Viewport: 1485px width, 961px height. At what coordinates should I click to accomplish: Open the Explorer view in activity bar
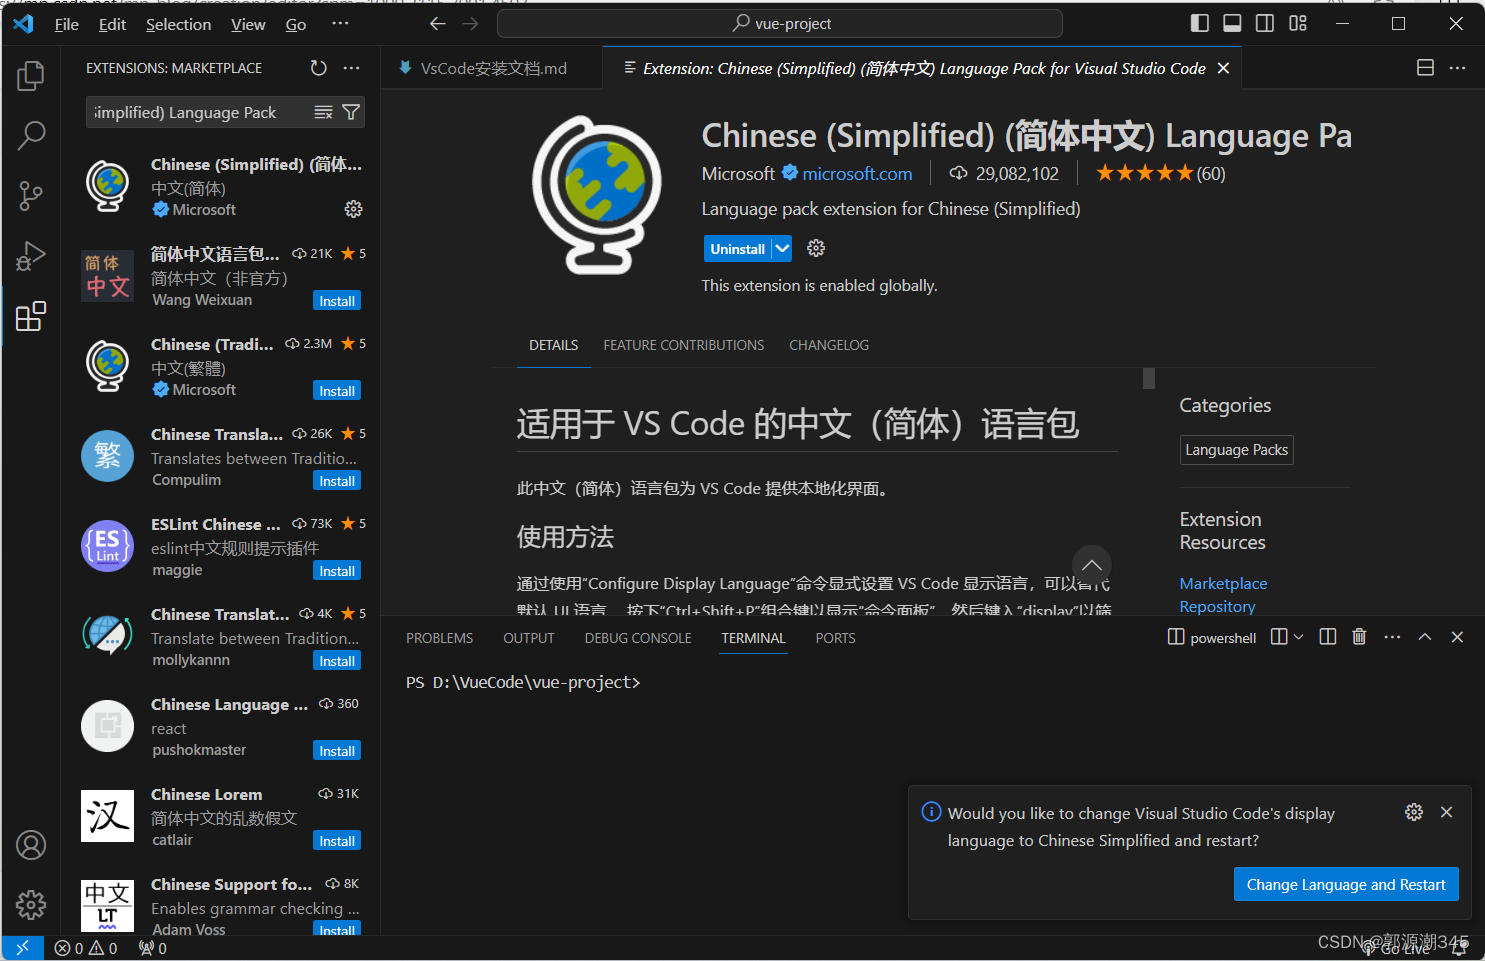[x=31, y=76]
